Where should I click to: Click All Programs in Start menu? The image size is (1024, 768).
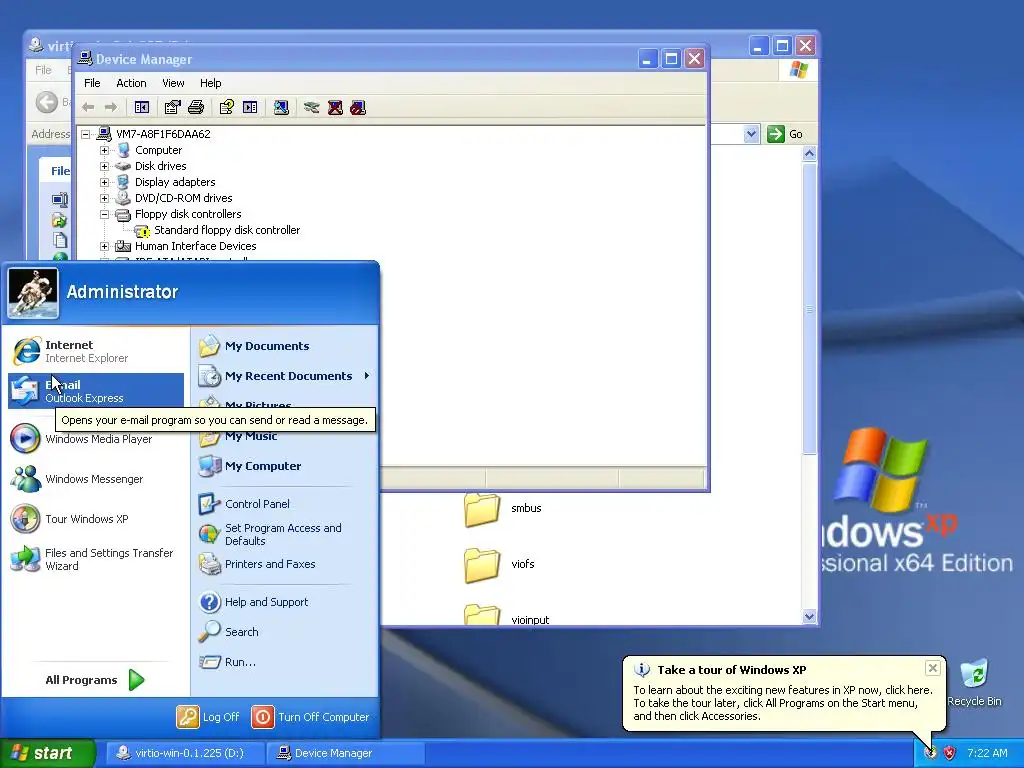(96, 680)
